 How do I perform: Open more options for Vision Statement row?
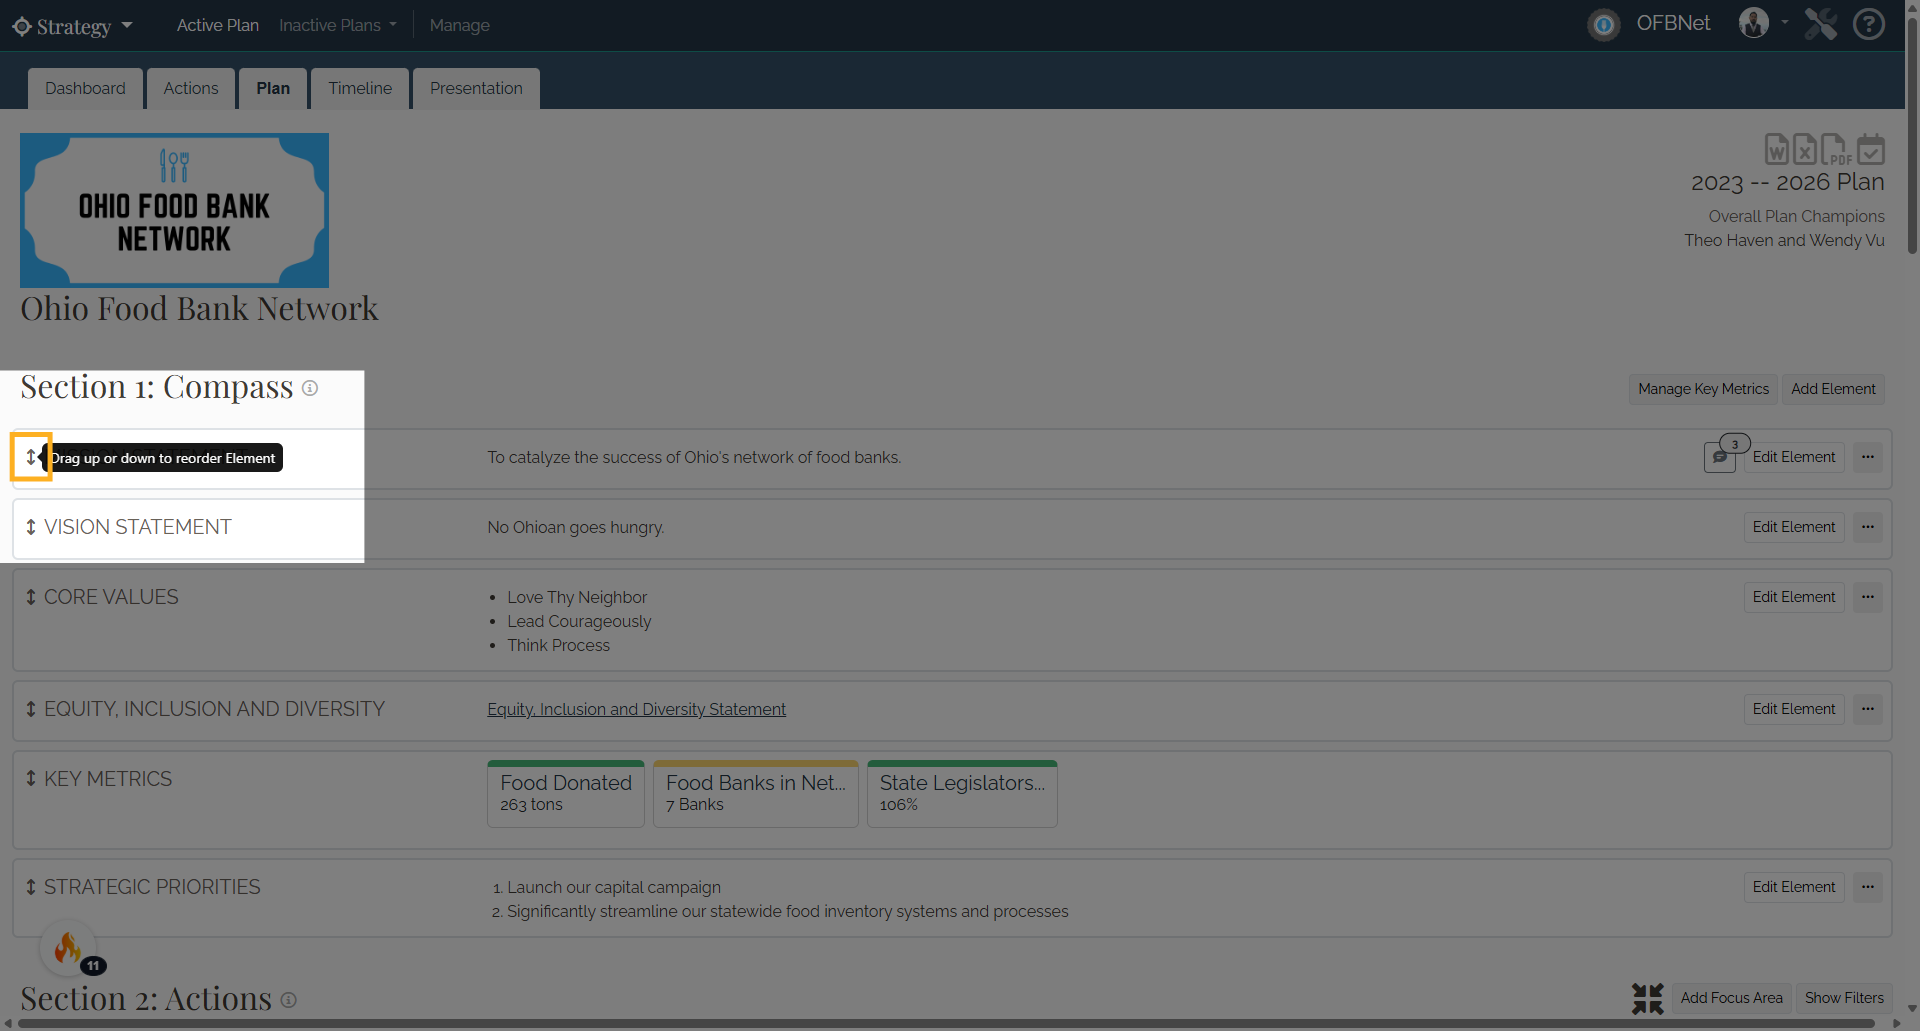[x=1868, y=527]
